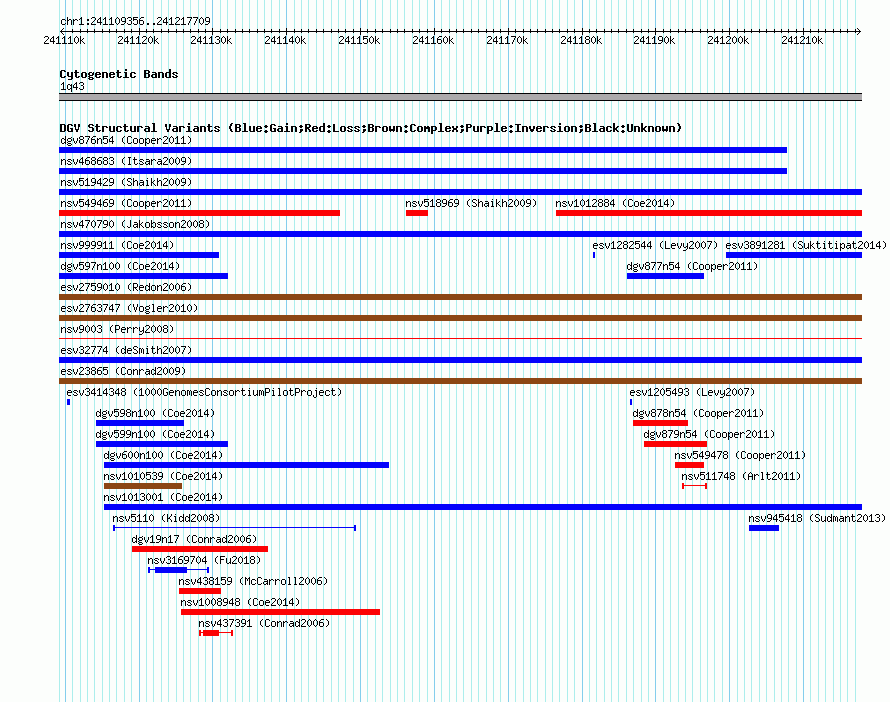Open the nsv518969 (Shaikh2009) variant label
The width and height of the screenshot is (890, 702).
pyautogui.click(x=471, y=203)
